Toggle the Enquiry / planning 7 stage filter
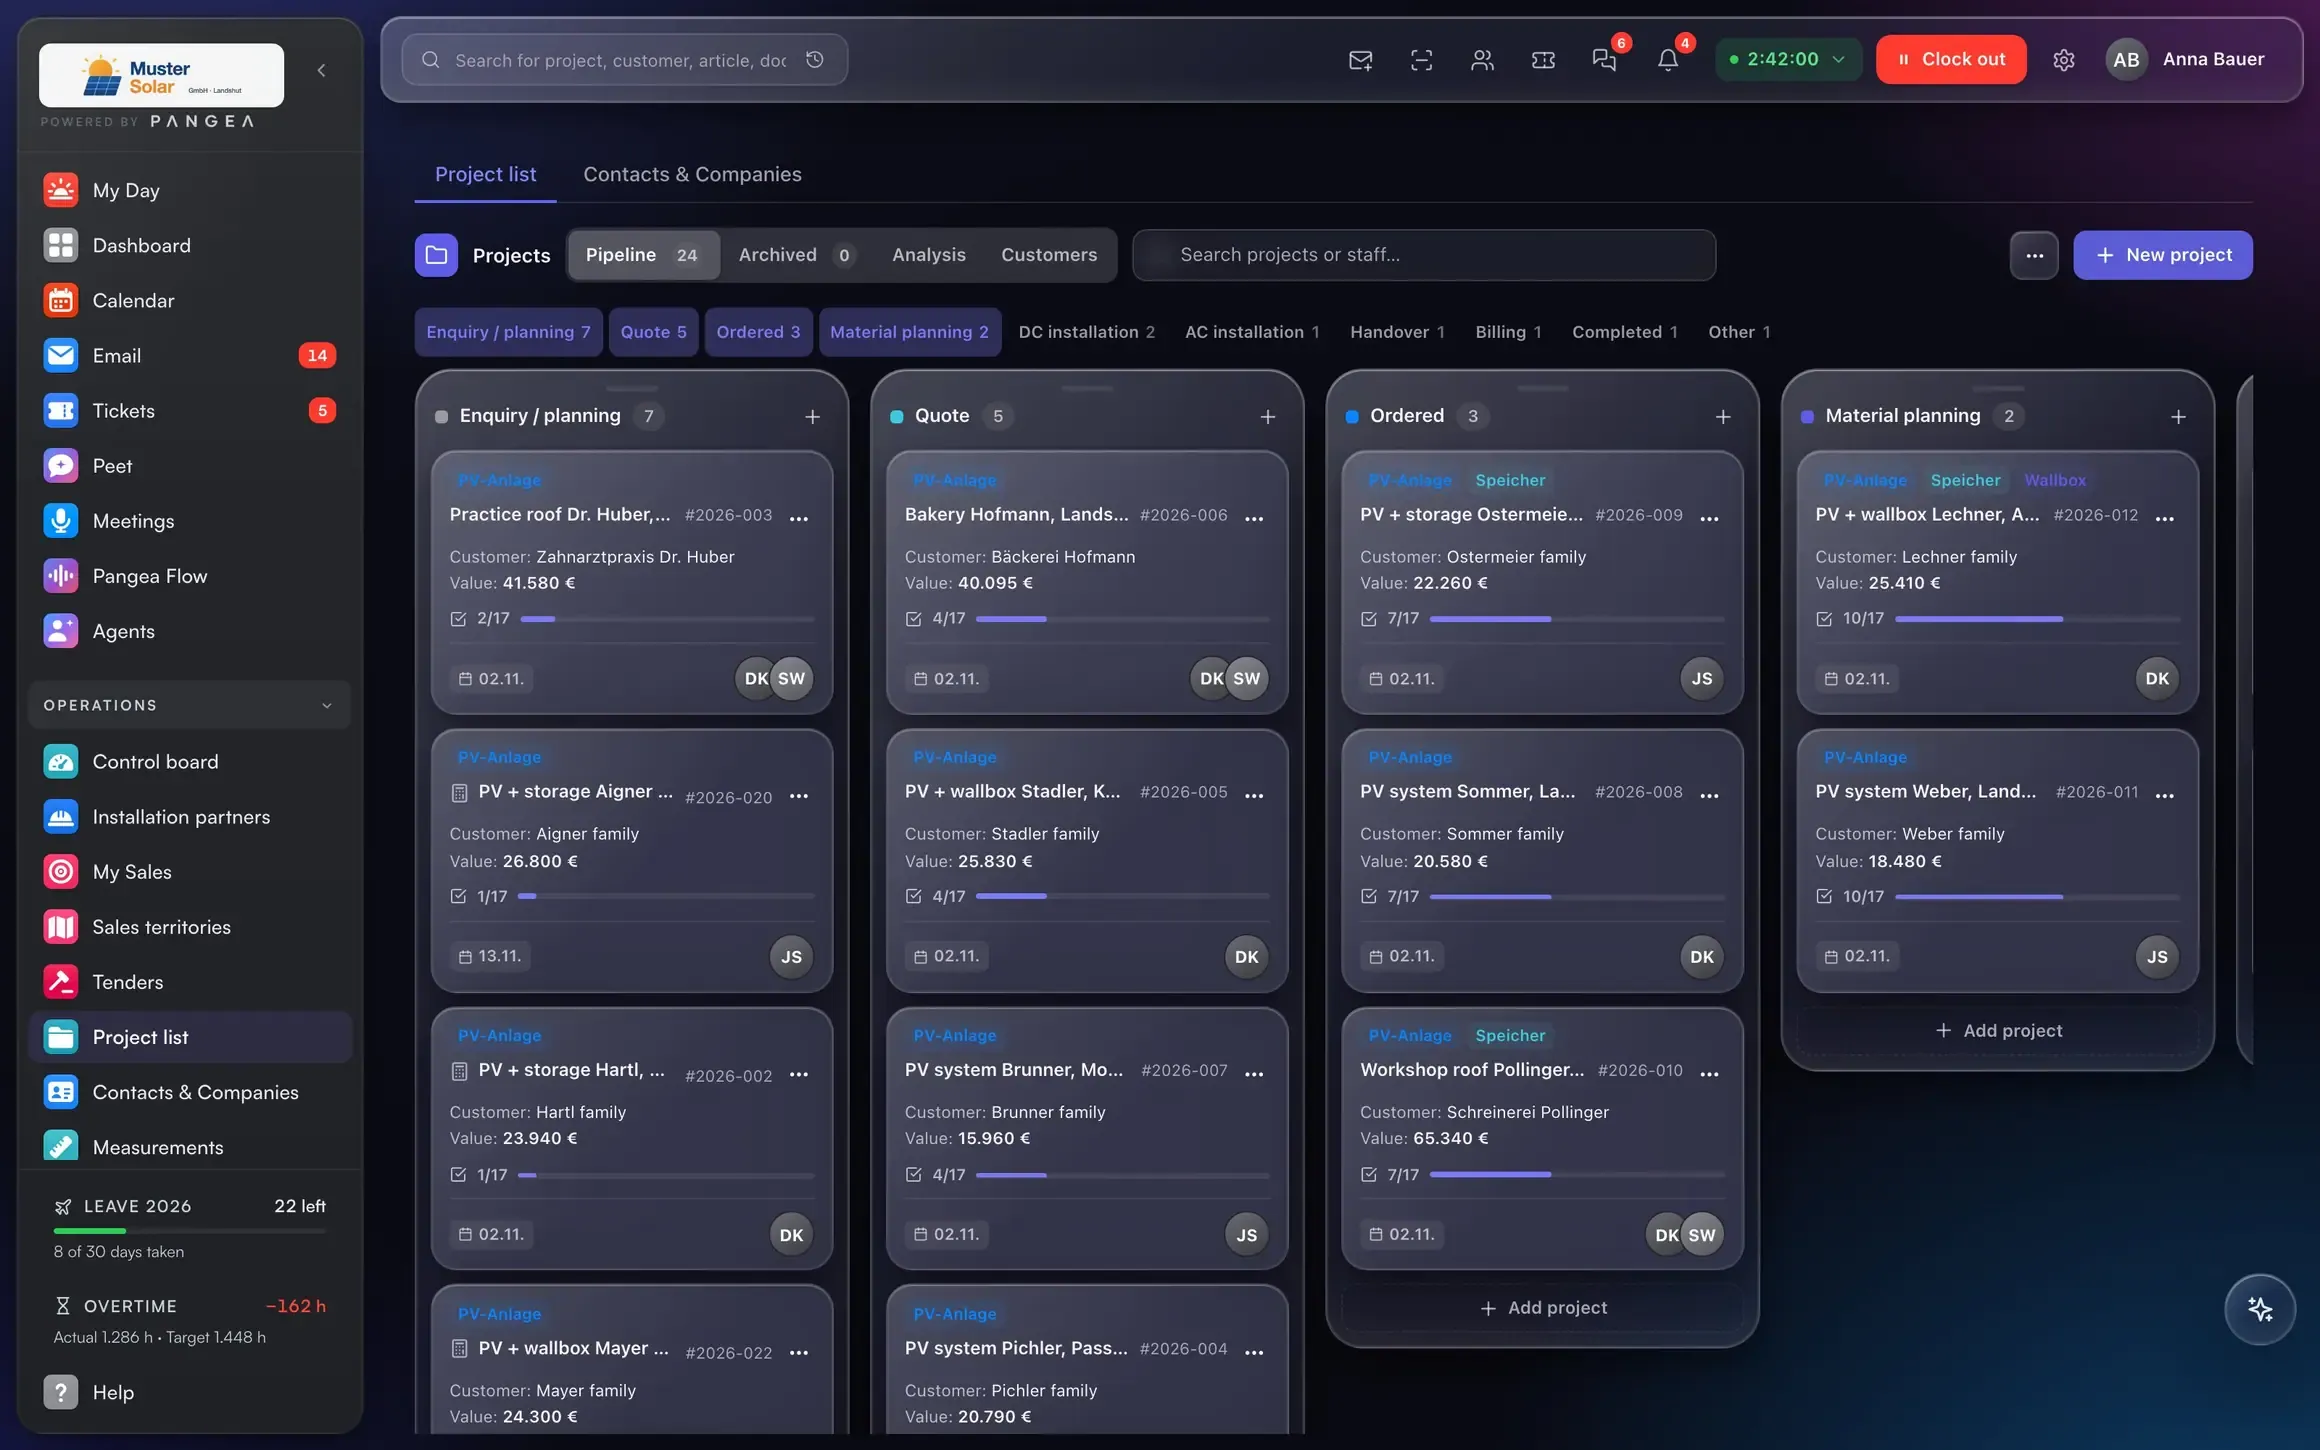This screenshot has width=2320, height=1450. (508, 332)
